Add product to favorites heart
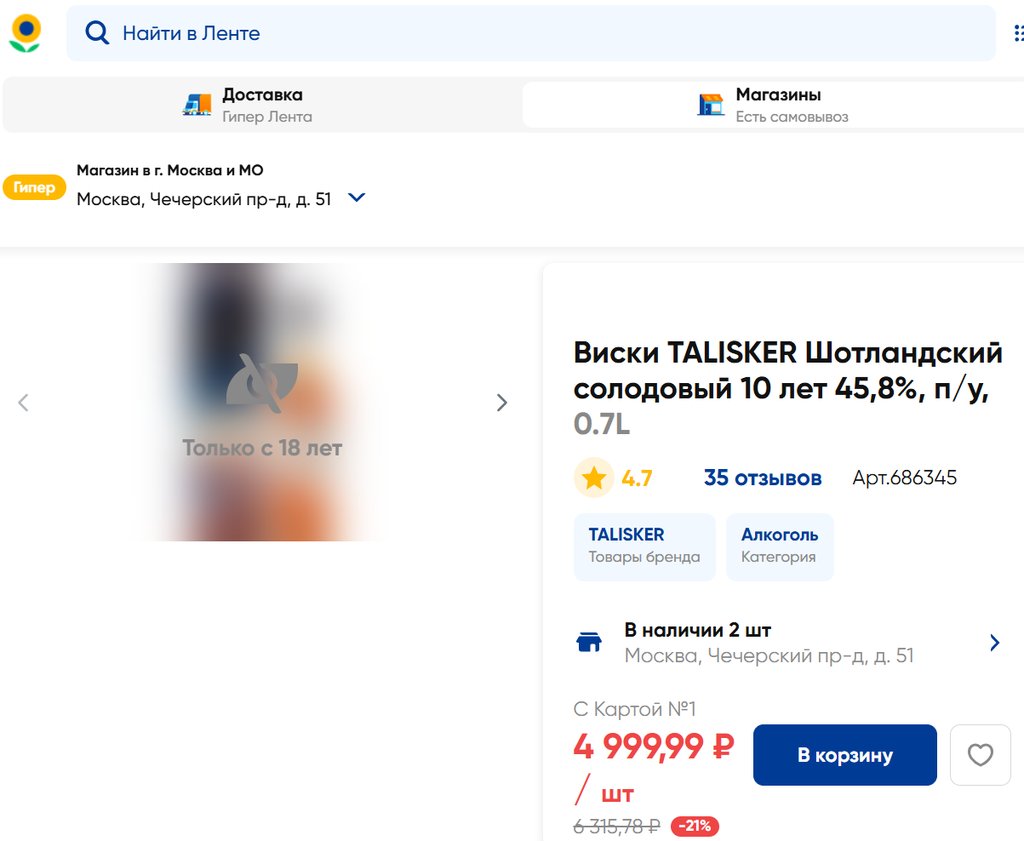 (x=980, y=755)
